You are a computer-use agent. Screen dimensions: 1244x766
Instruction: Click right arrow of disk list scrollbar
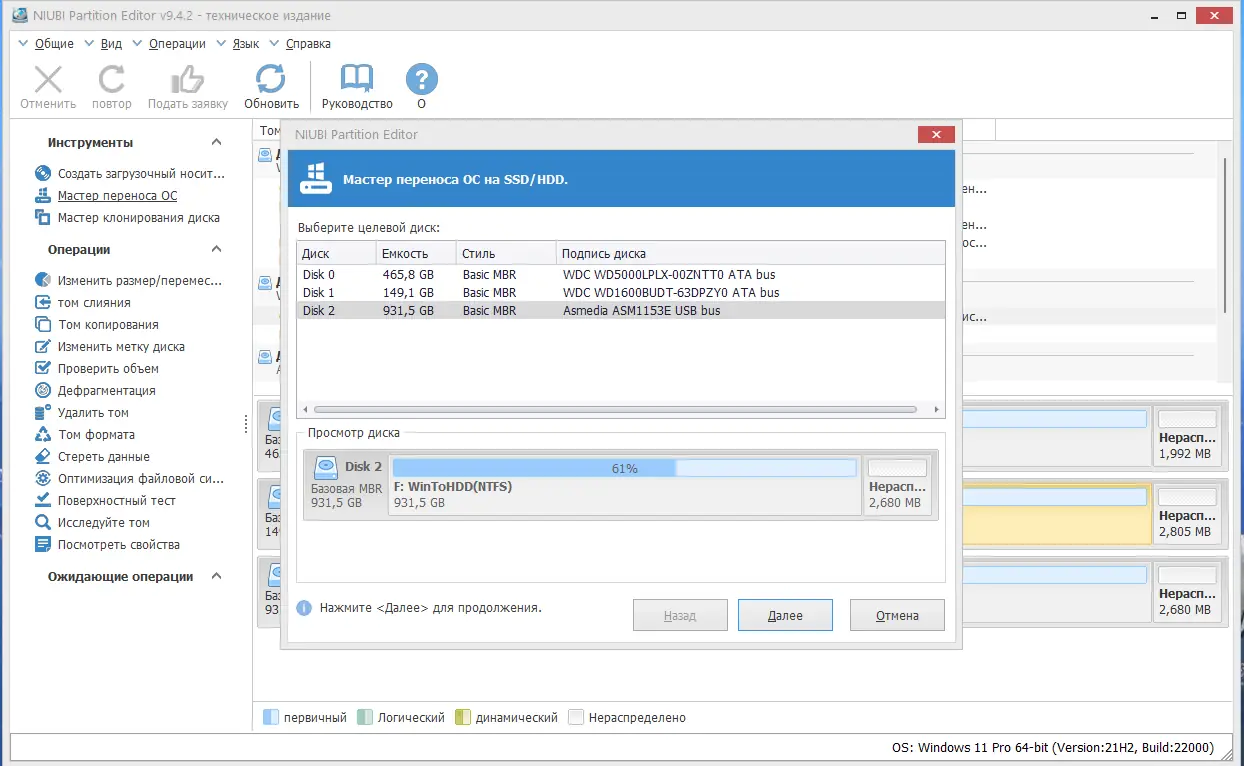point(937,410)
